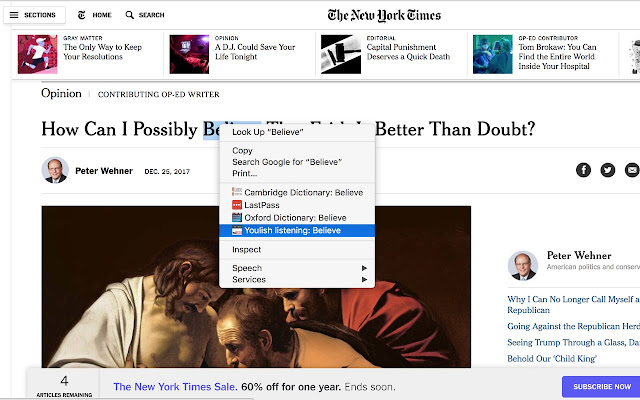Click the NYT Home T icon
This screenshot has height=400, width=640.
point(82,15)
